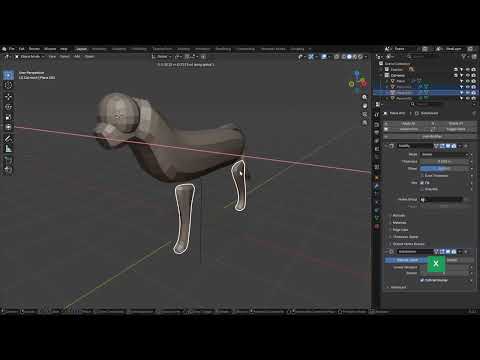Click the viewport pan hand icon
This screenshot has width=480, height=360.
point(365,106)
